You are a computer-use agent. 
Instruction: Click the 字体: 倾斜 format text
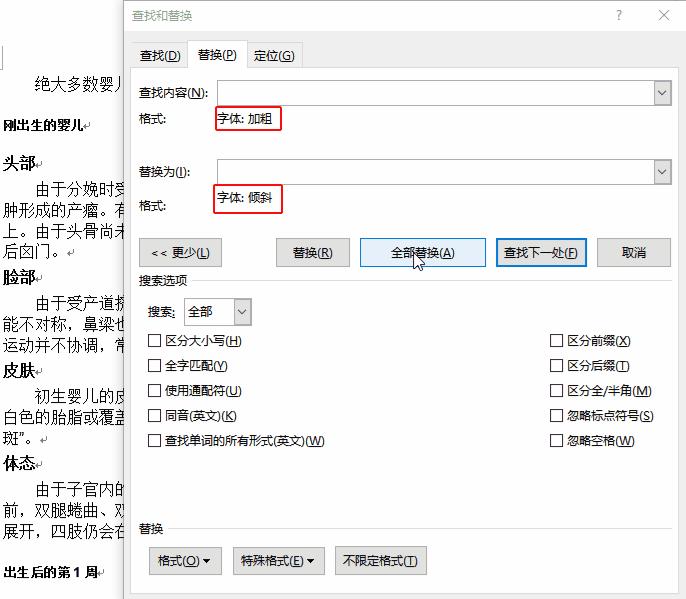(x=245, y=198)
